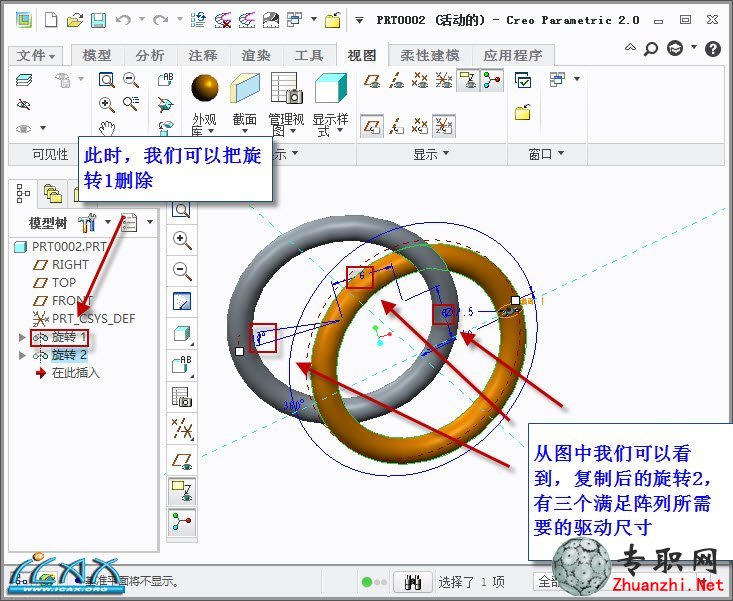Toggle point display in ribbon 显示 group
Viewport: 733px width, 601px height.
click(420, 80)
